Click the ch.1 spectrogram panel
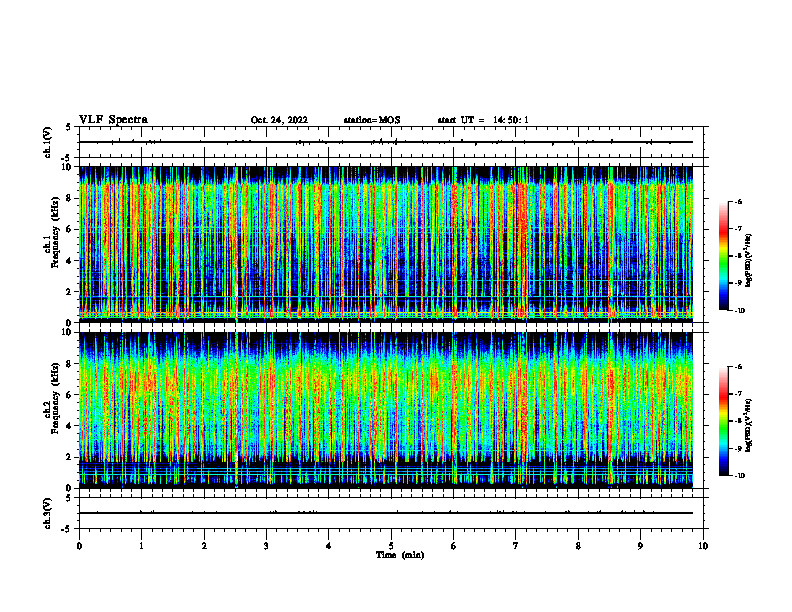This screenshot has width=792, height=612. 386,244
